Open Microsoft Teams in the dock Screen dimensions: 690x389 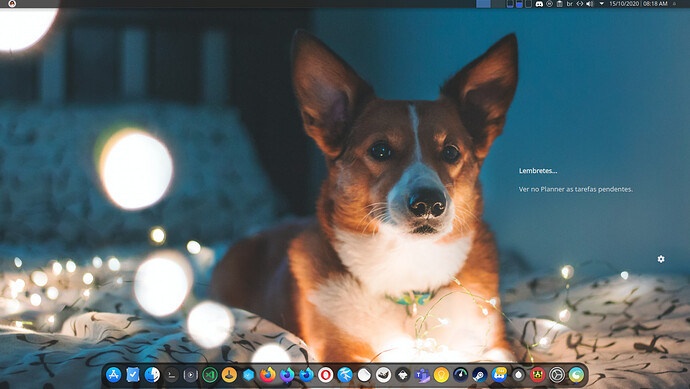coord(422,374)
